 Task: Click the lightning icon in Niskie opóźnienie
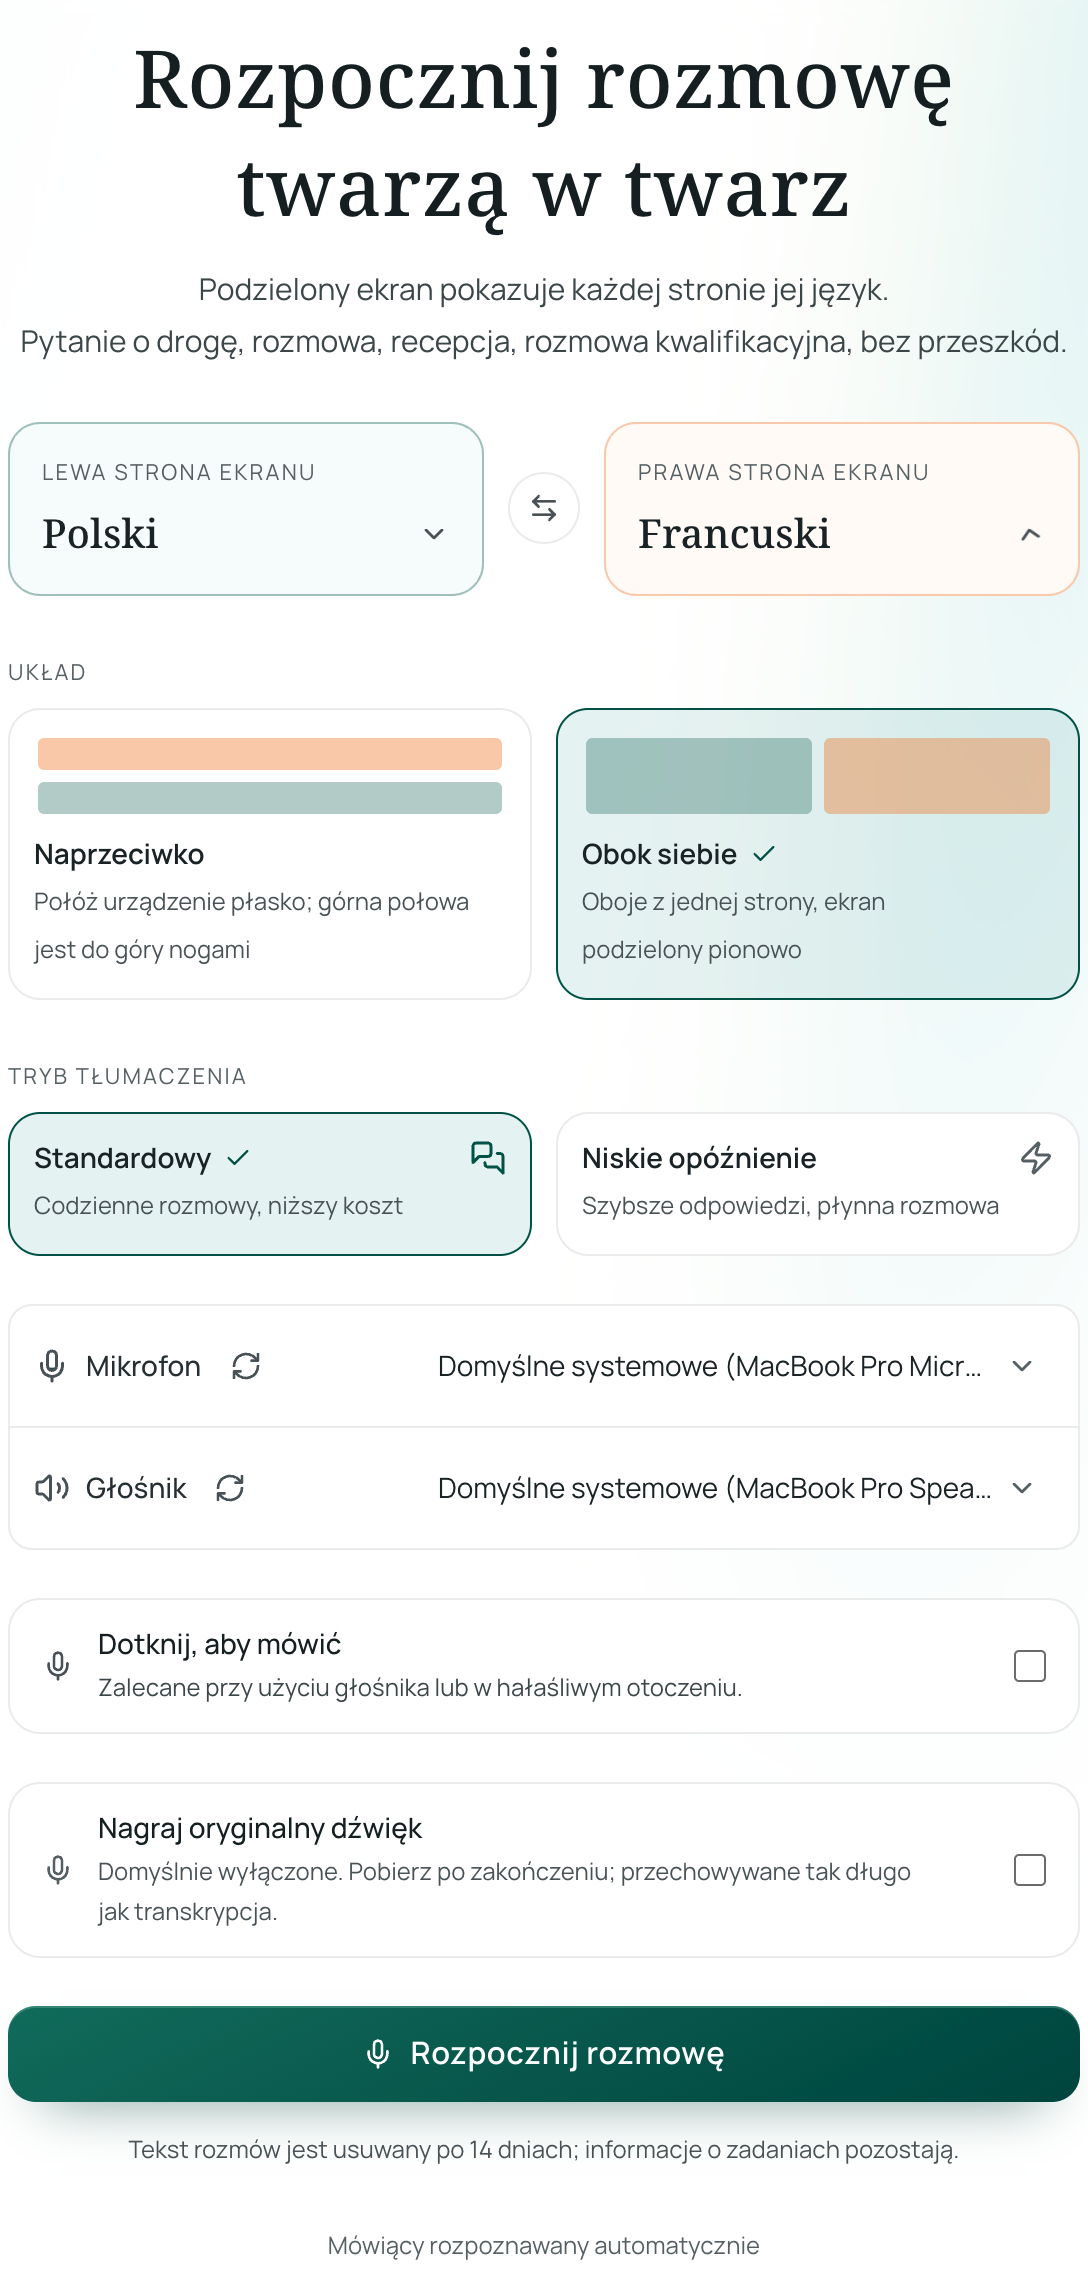pyautogui.click(x=1036, y=1158)
